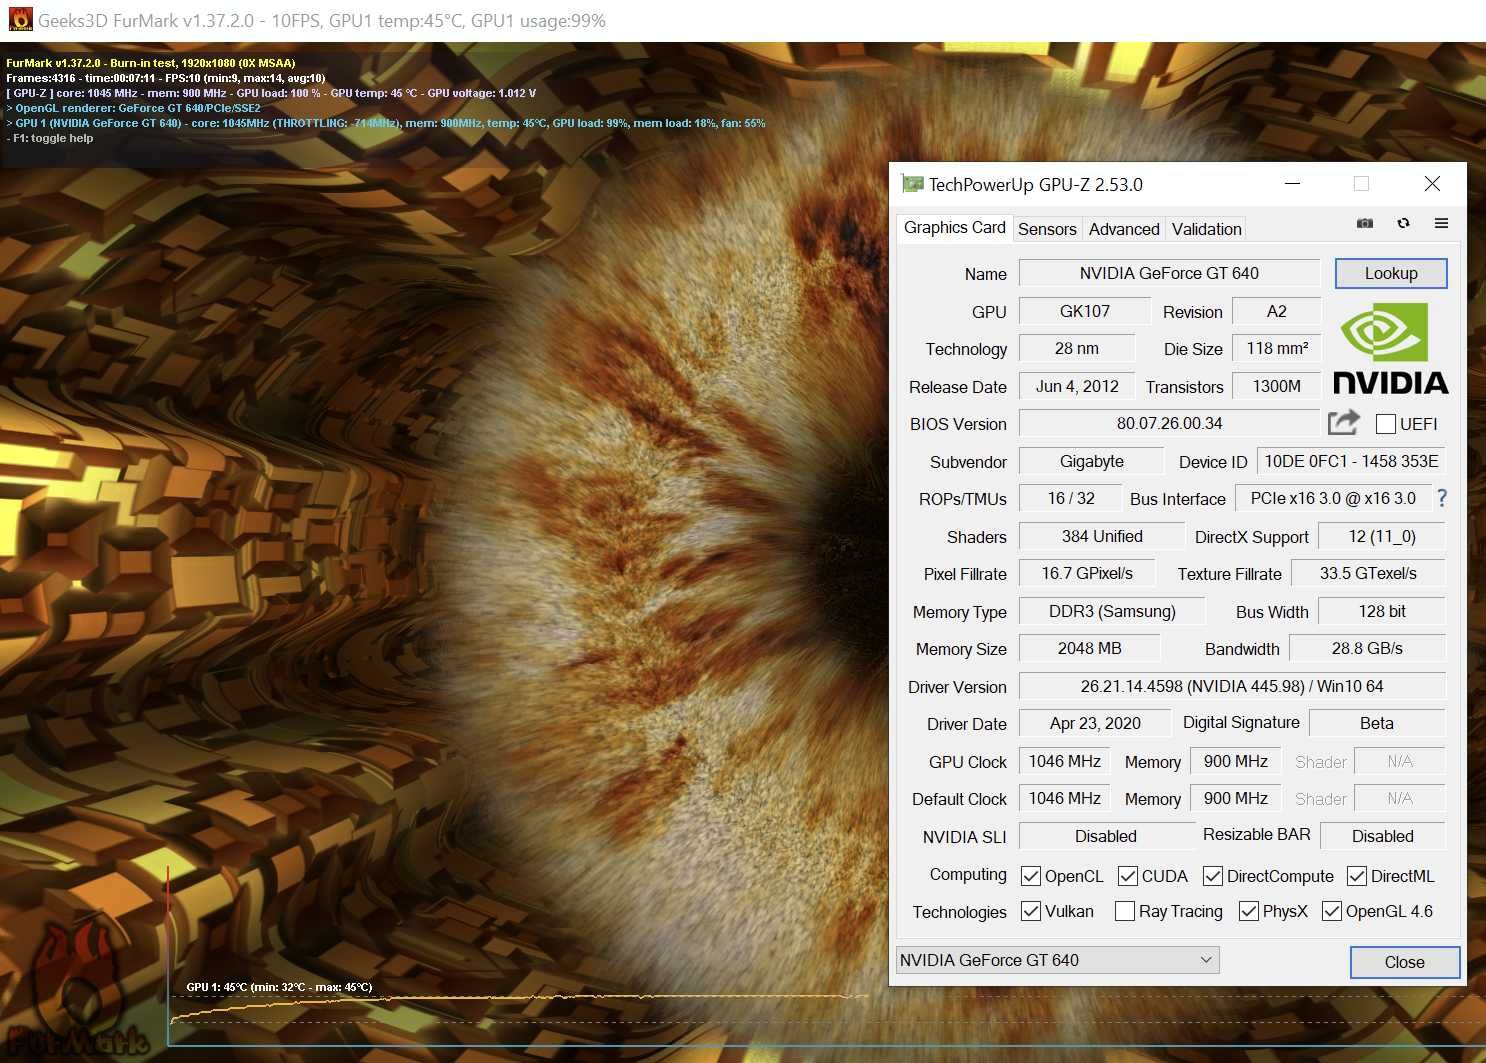Click the GPU Clock value 1046 MHz
Viewport: 1486px width, 1063px height.
click(x=1064, y=761)
